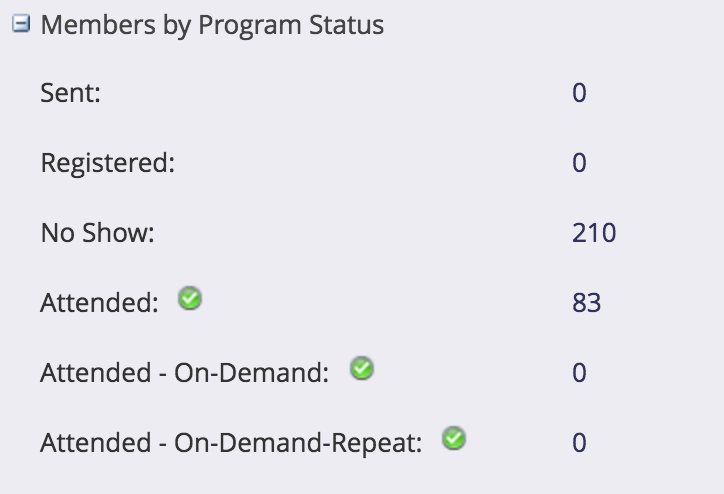Click the Attended status label

point(99,303)
